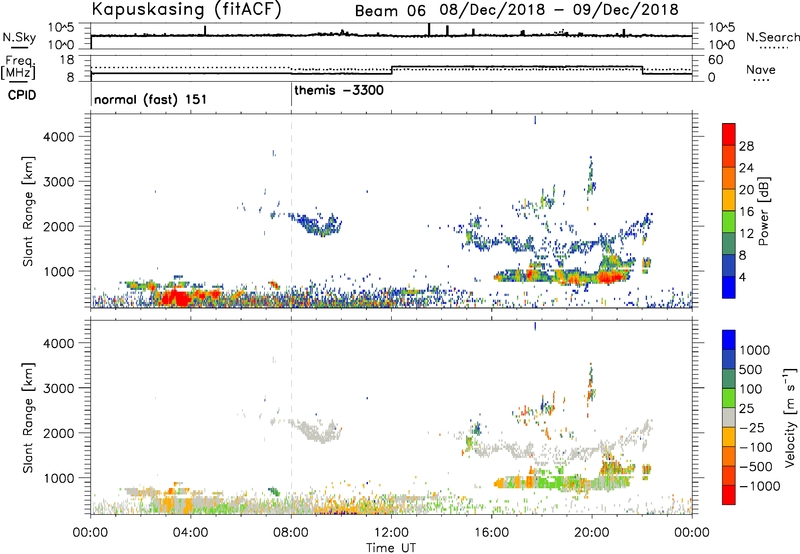
Task: Click the 09/Dec/2018 end date
Action: [626, 10]
